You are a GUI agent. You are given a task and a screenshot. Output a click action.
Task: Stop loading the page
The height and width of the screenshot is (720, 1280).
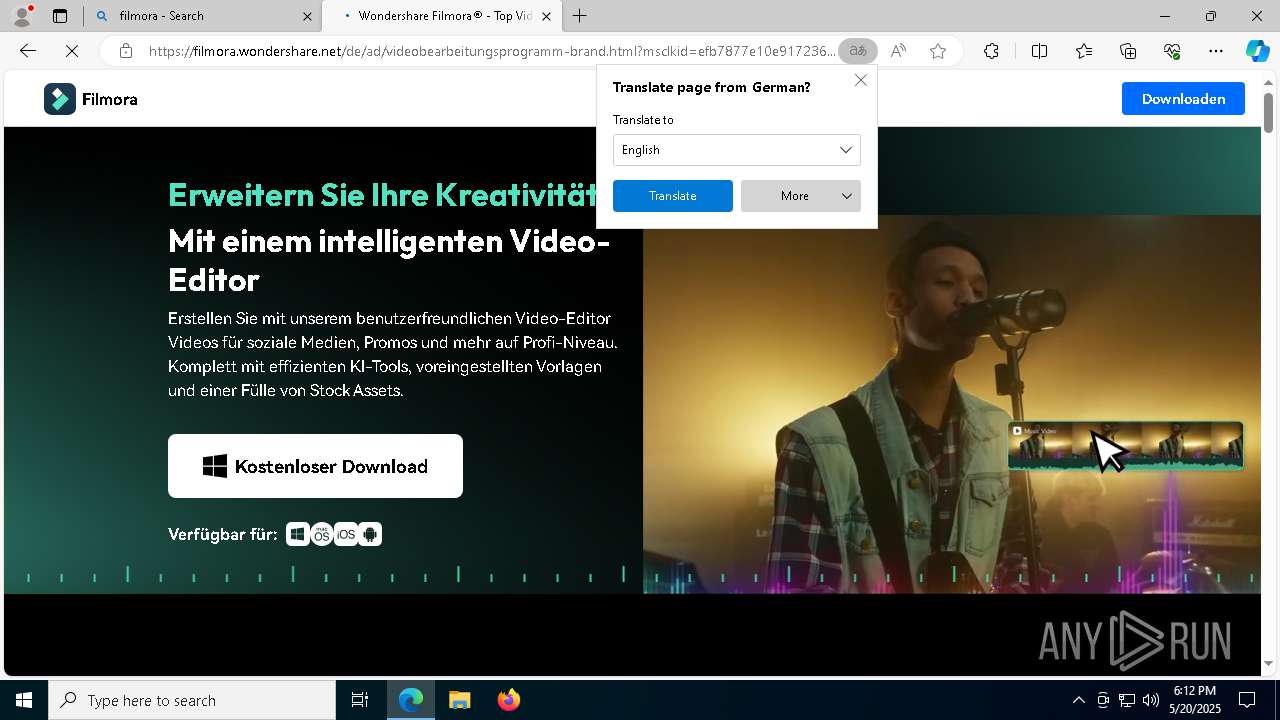[x=72, y=51]
